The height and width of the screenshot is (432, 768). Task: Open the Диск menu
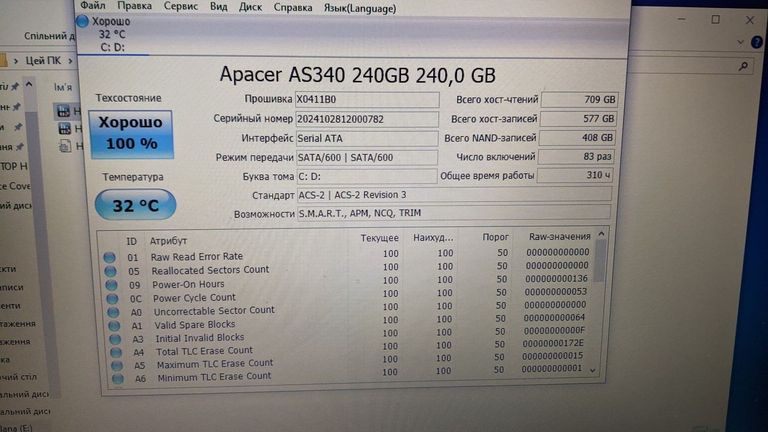(x=250, y=7)
